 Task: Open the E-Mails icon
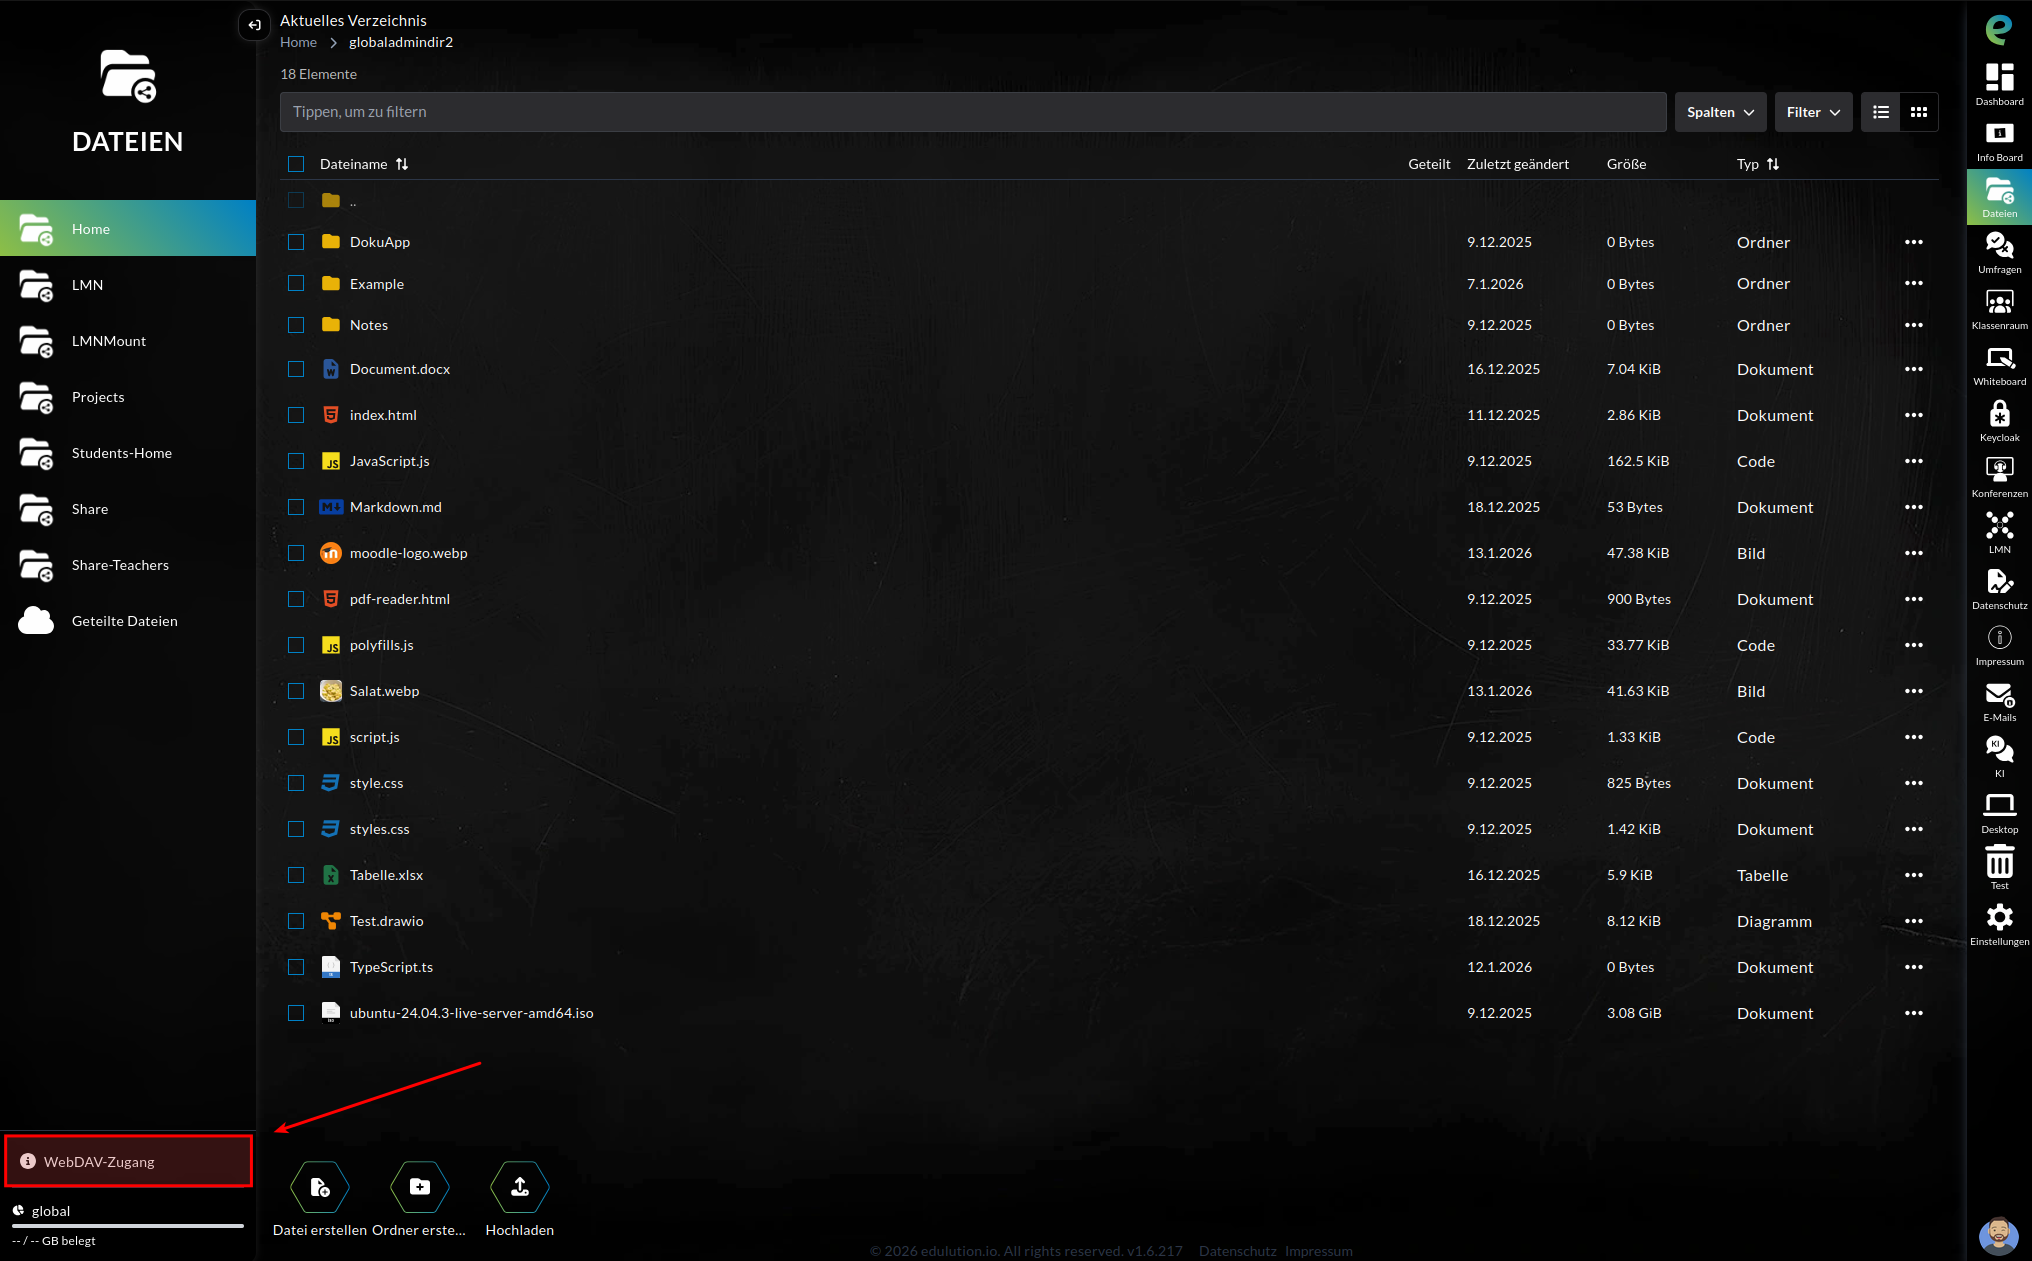(x=1999, y=695)
